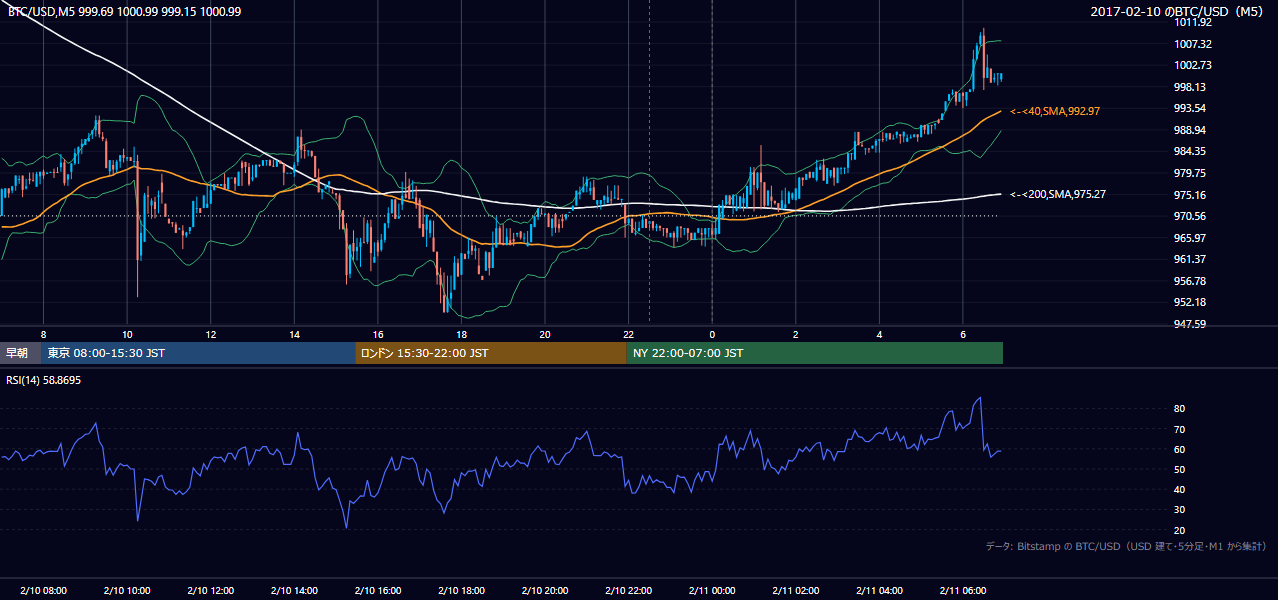Screen dimensions: 1278x600
Task: Click the price axis value 979.75
Action: tap(1190, 173)
